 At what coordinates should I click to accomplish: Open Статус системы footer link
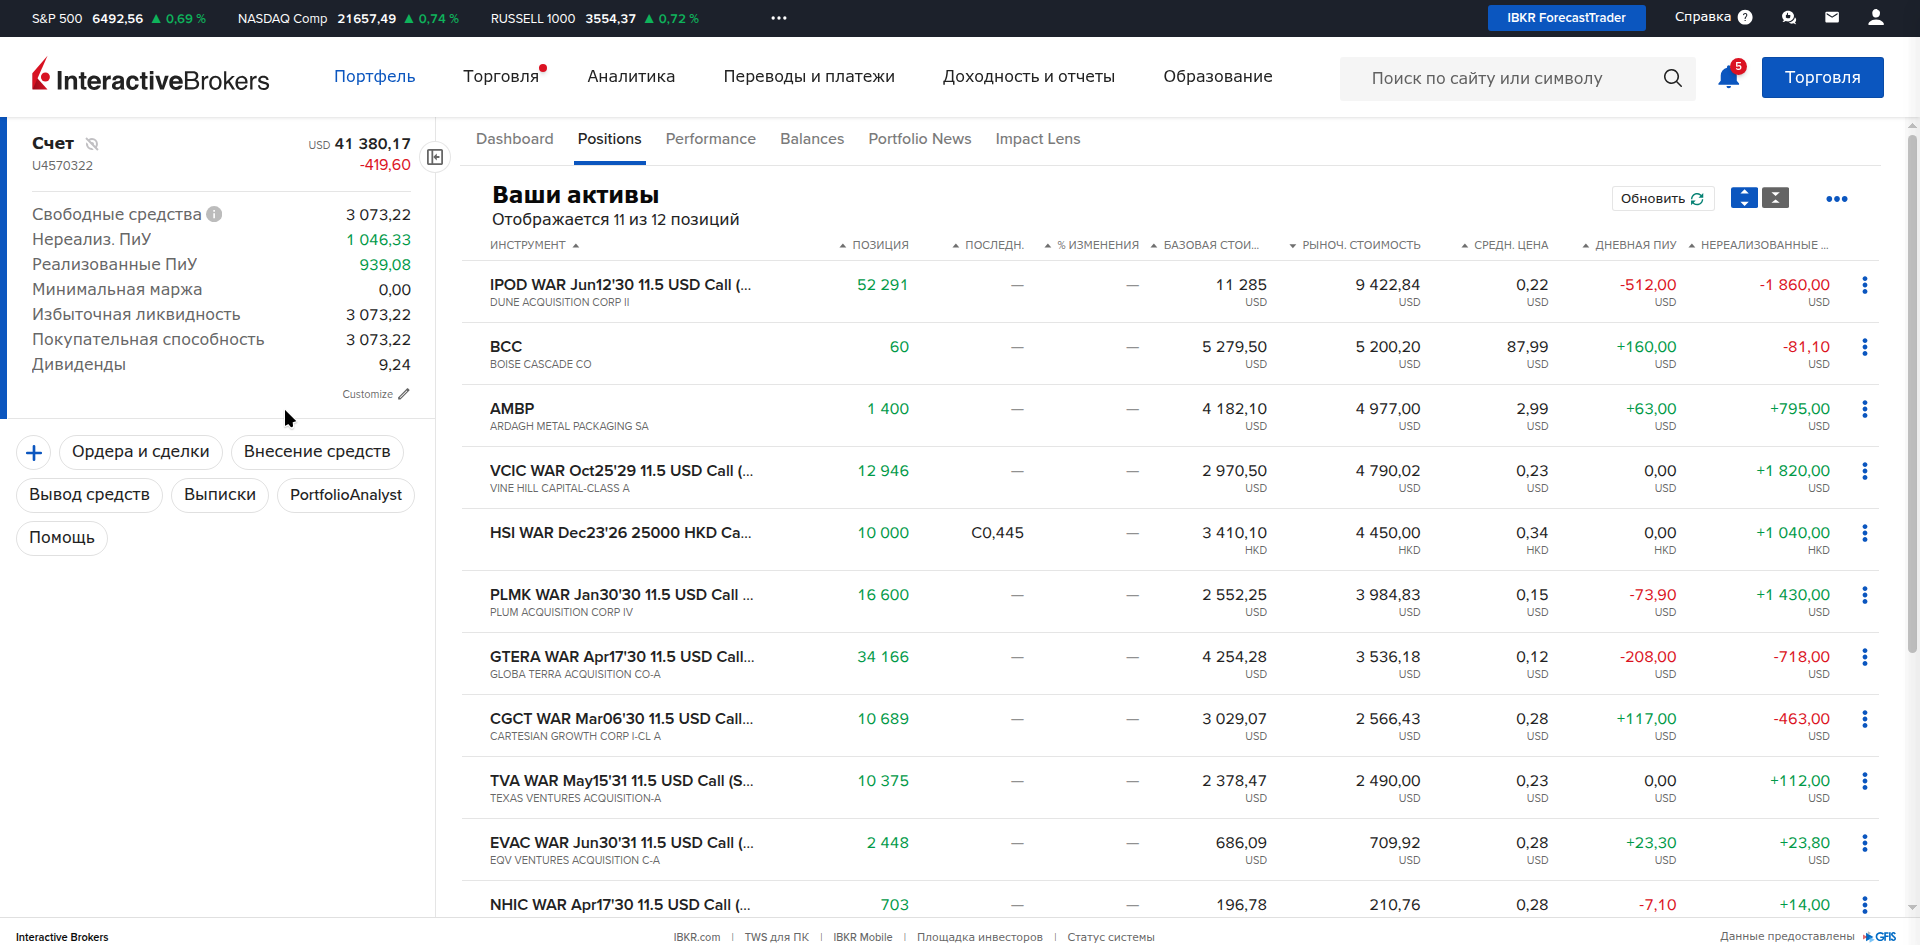[1111, 937]
